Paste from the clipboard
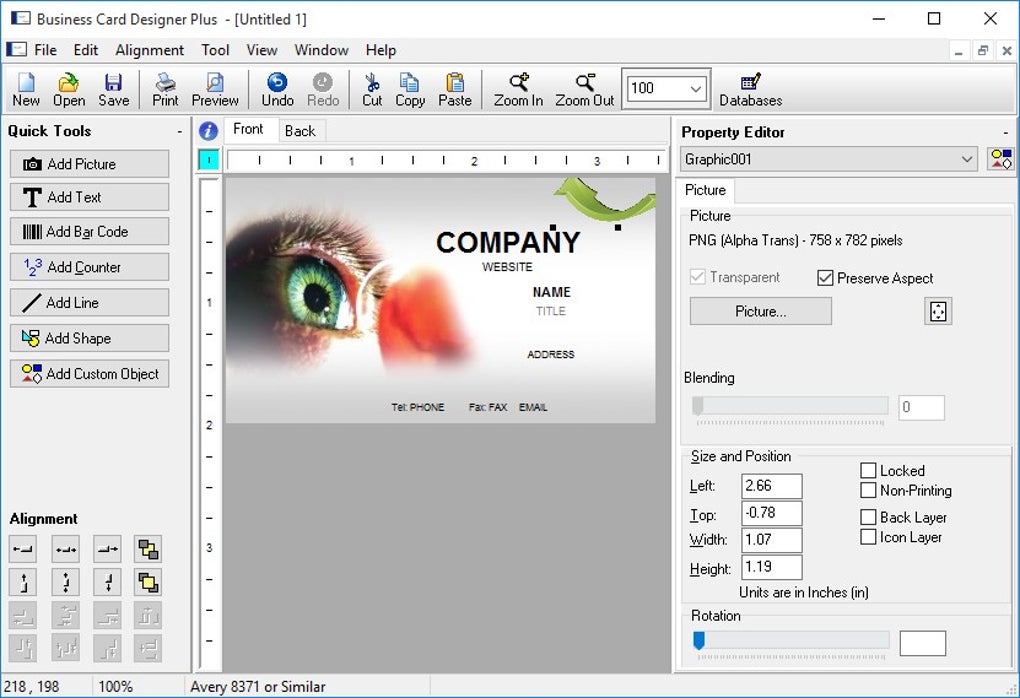Image resolution: width=1020 pixels, height=698 pixels. coord(455,90)
